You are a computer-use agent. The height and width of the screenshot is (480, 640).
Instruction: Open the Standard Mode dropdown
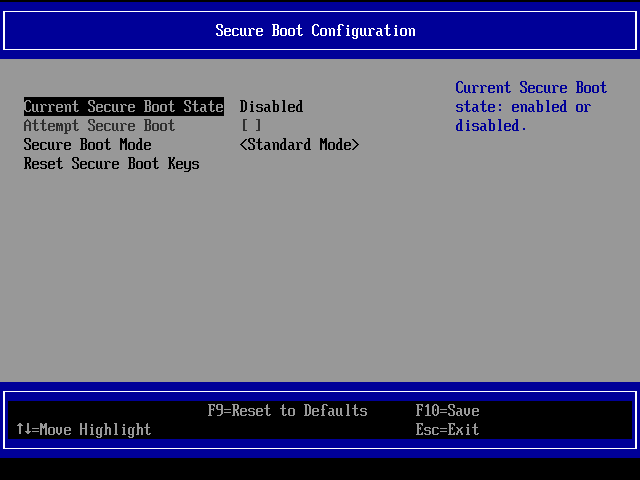(299, 145)
